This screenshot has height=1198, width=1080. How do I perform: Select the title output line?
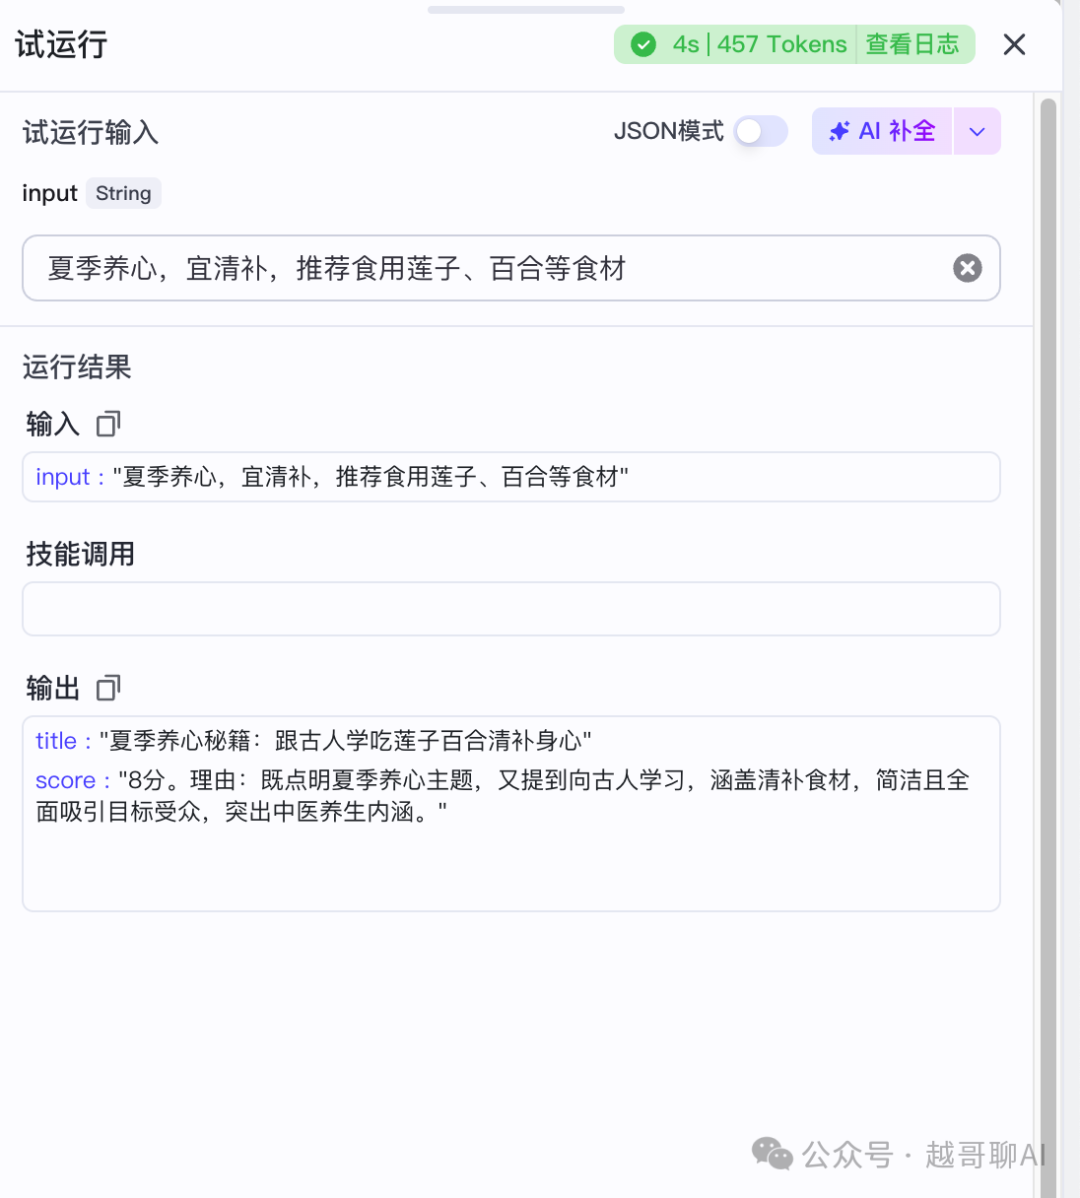point(313,740)
